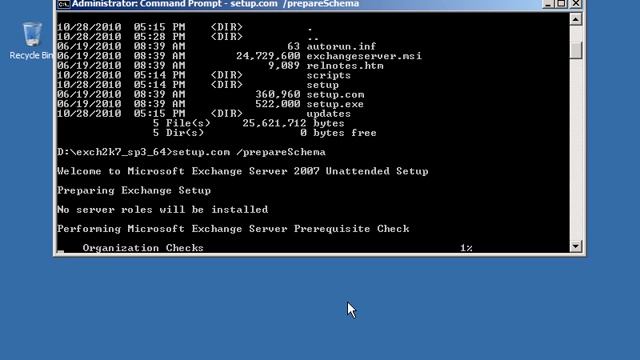640x360 pixels.
Task: Click the 'Organization Checks' progress entry
Action: tap(143, 248)
